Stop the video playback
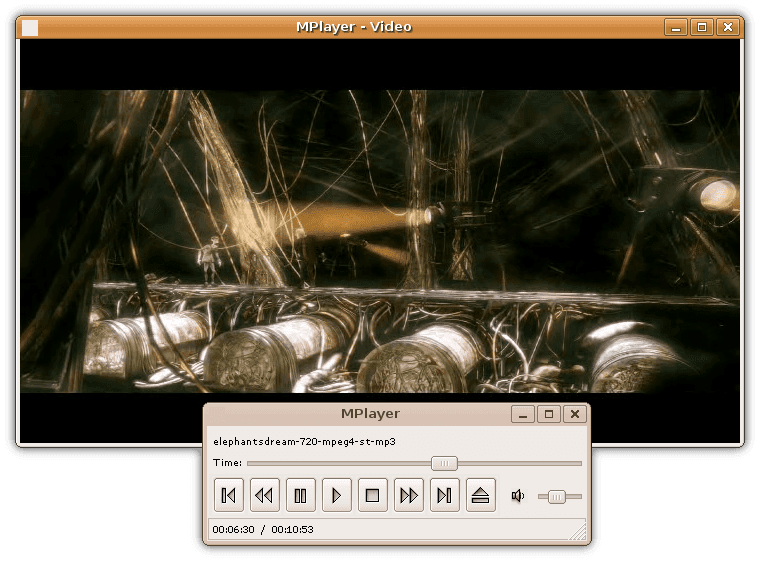This screenshot has height=561, width=760. [372, 495]
